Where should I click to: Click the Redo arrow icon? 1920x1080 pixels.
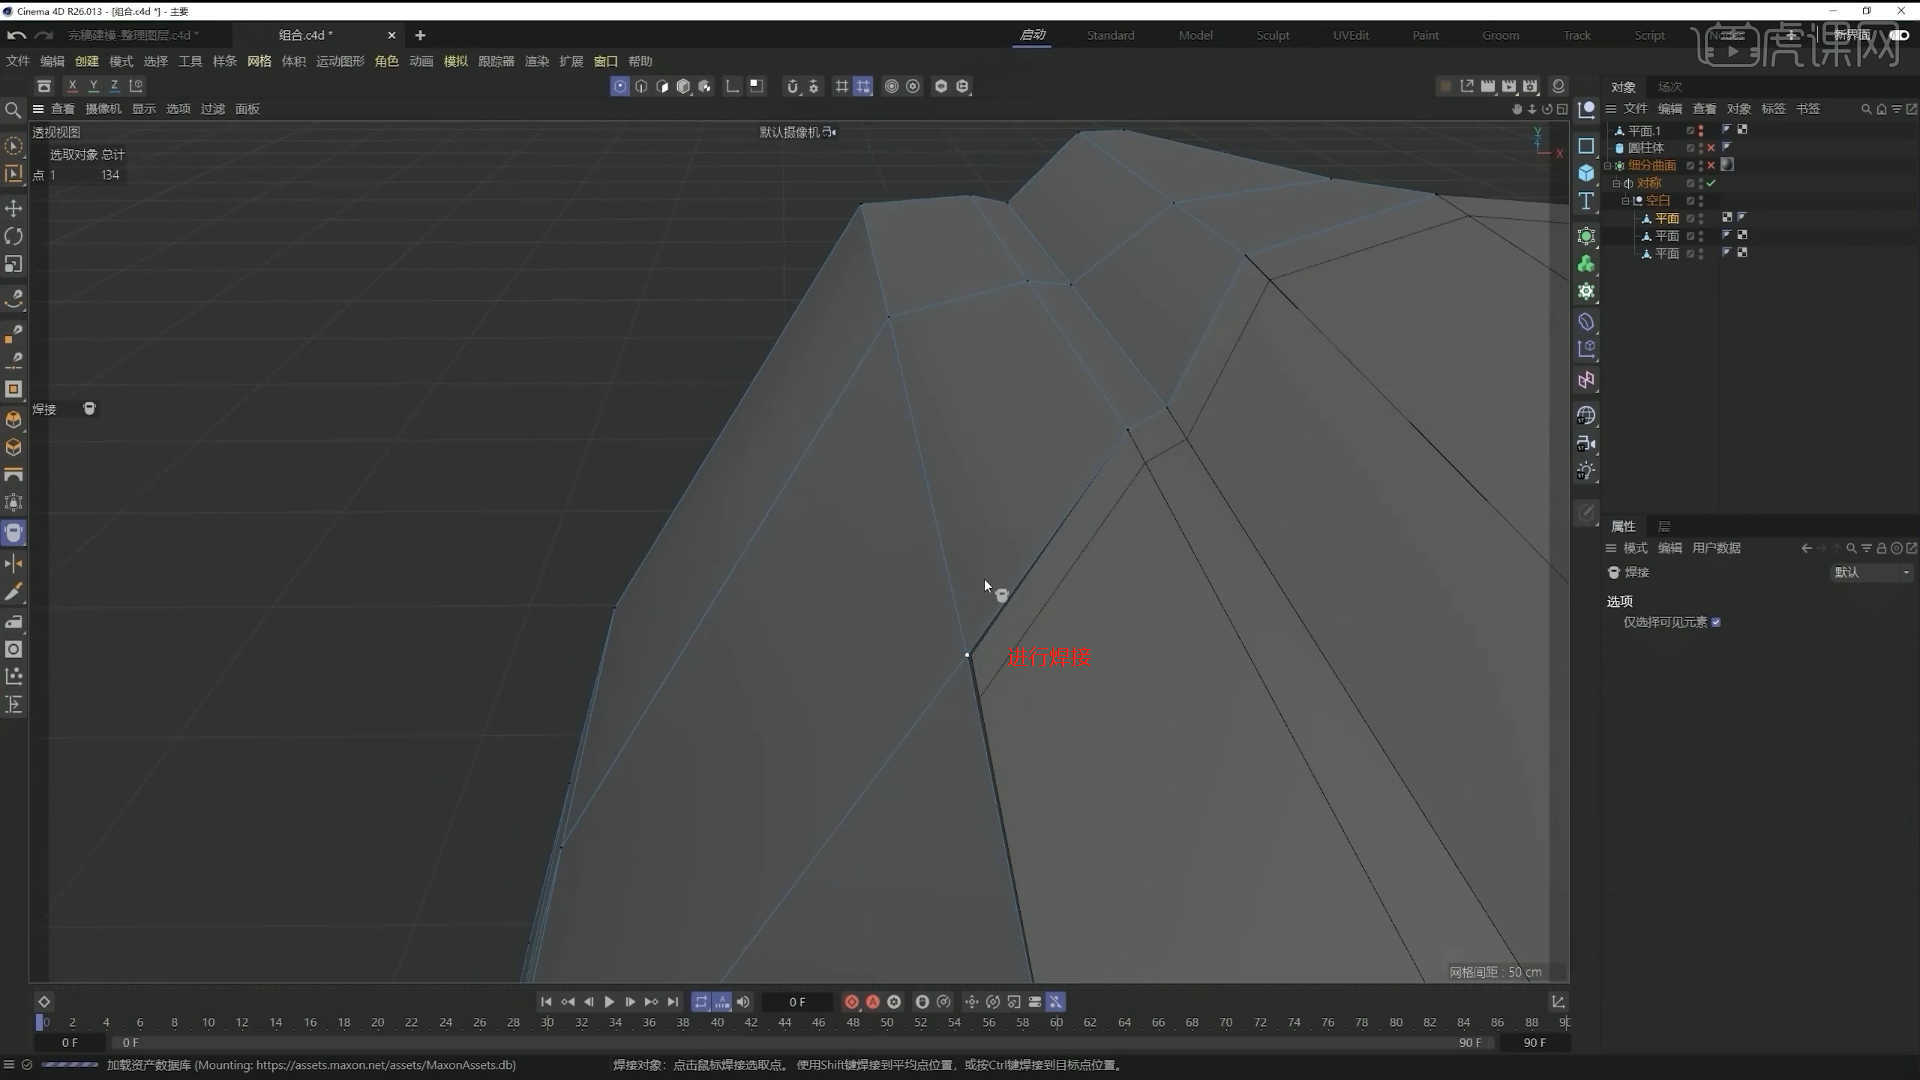pos(43,35)
